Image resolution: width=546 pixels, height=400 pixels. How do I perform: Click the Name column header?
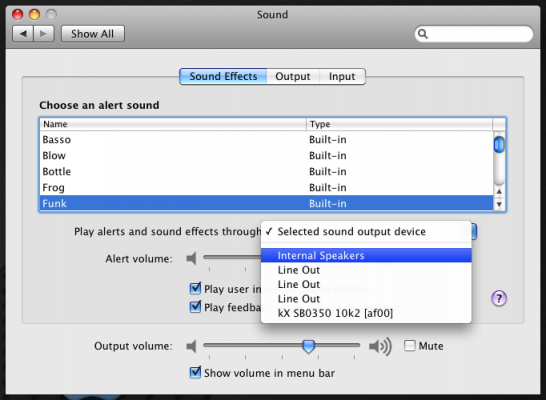173,124
